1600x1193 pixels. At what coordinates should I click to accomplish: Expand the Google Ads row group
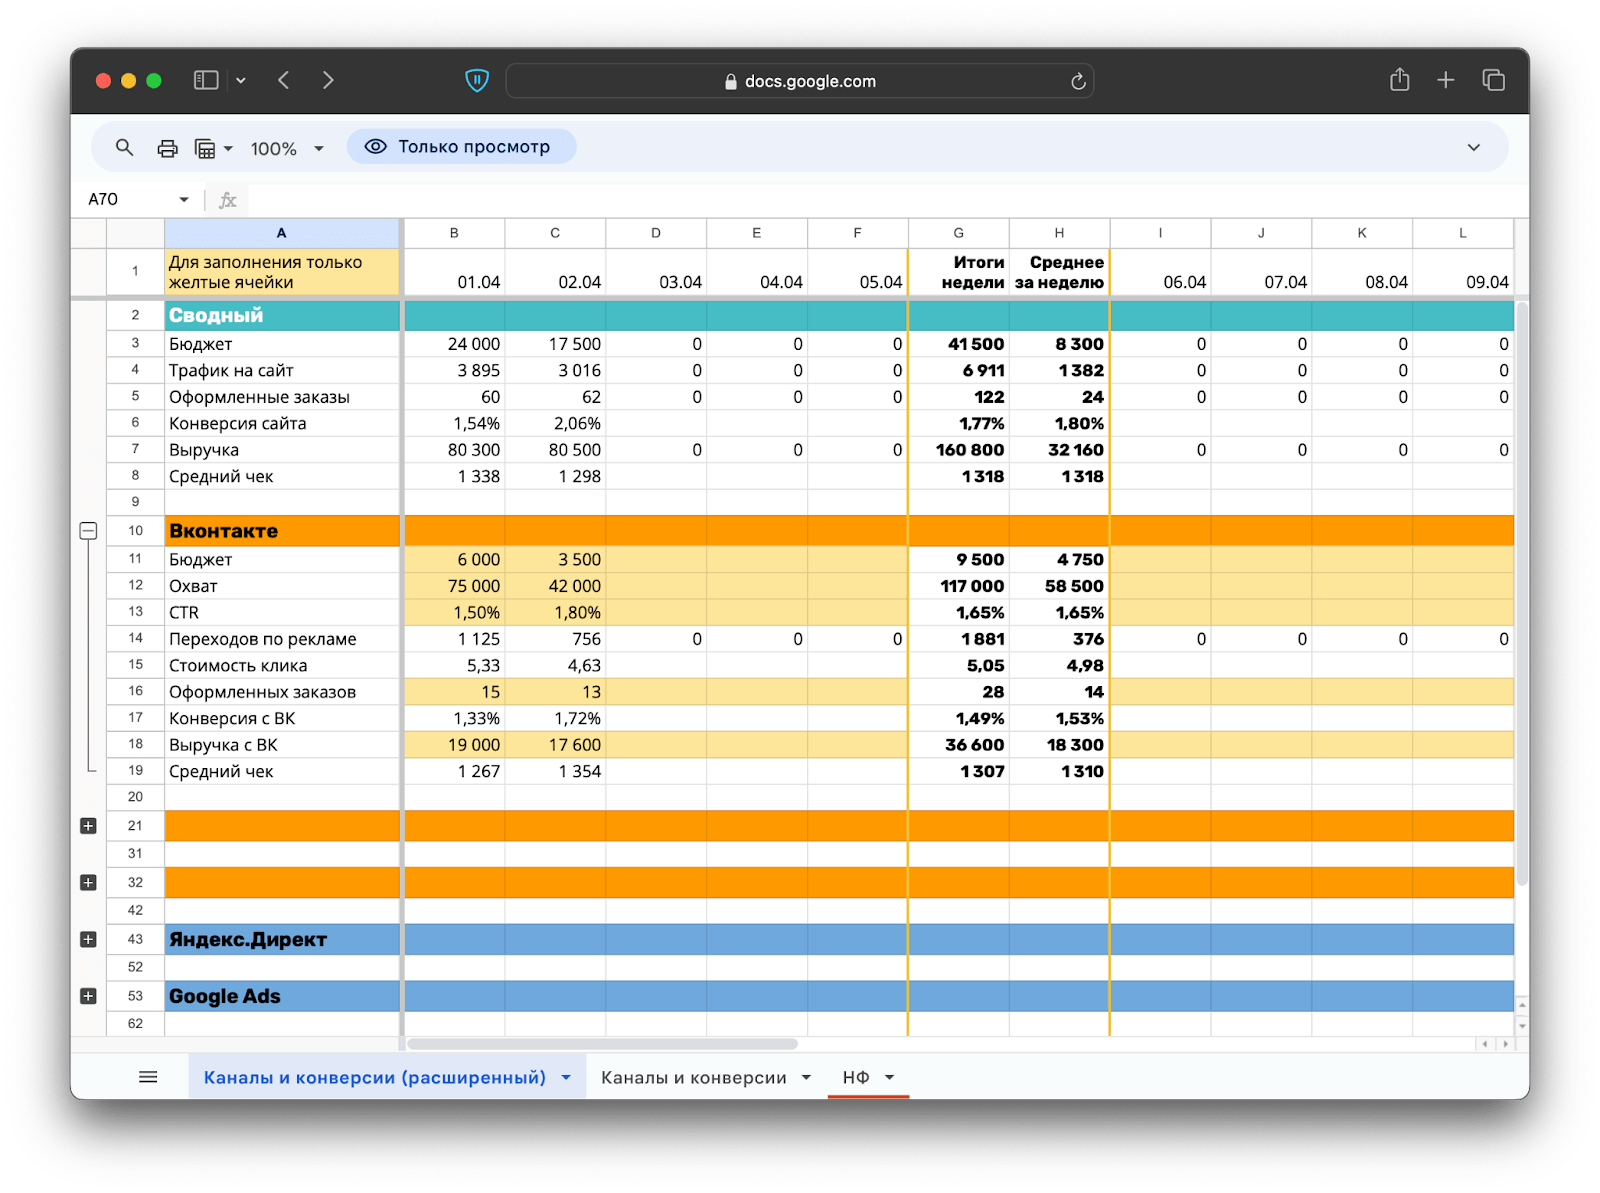[x=88, y=997]
